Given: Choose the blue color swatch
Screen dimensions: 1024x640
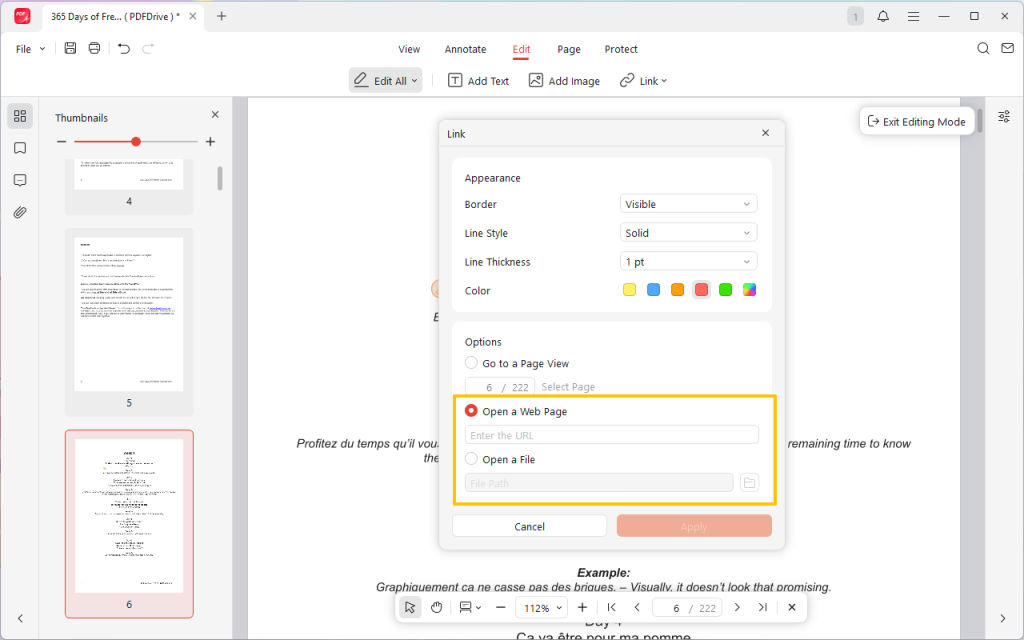Looking at the screenshot, I should pyautogui.click(x=653, y=290).
